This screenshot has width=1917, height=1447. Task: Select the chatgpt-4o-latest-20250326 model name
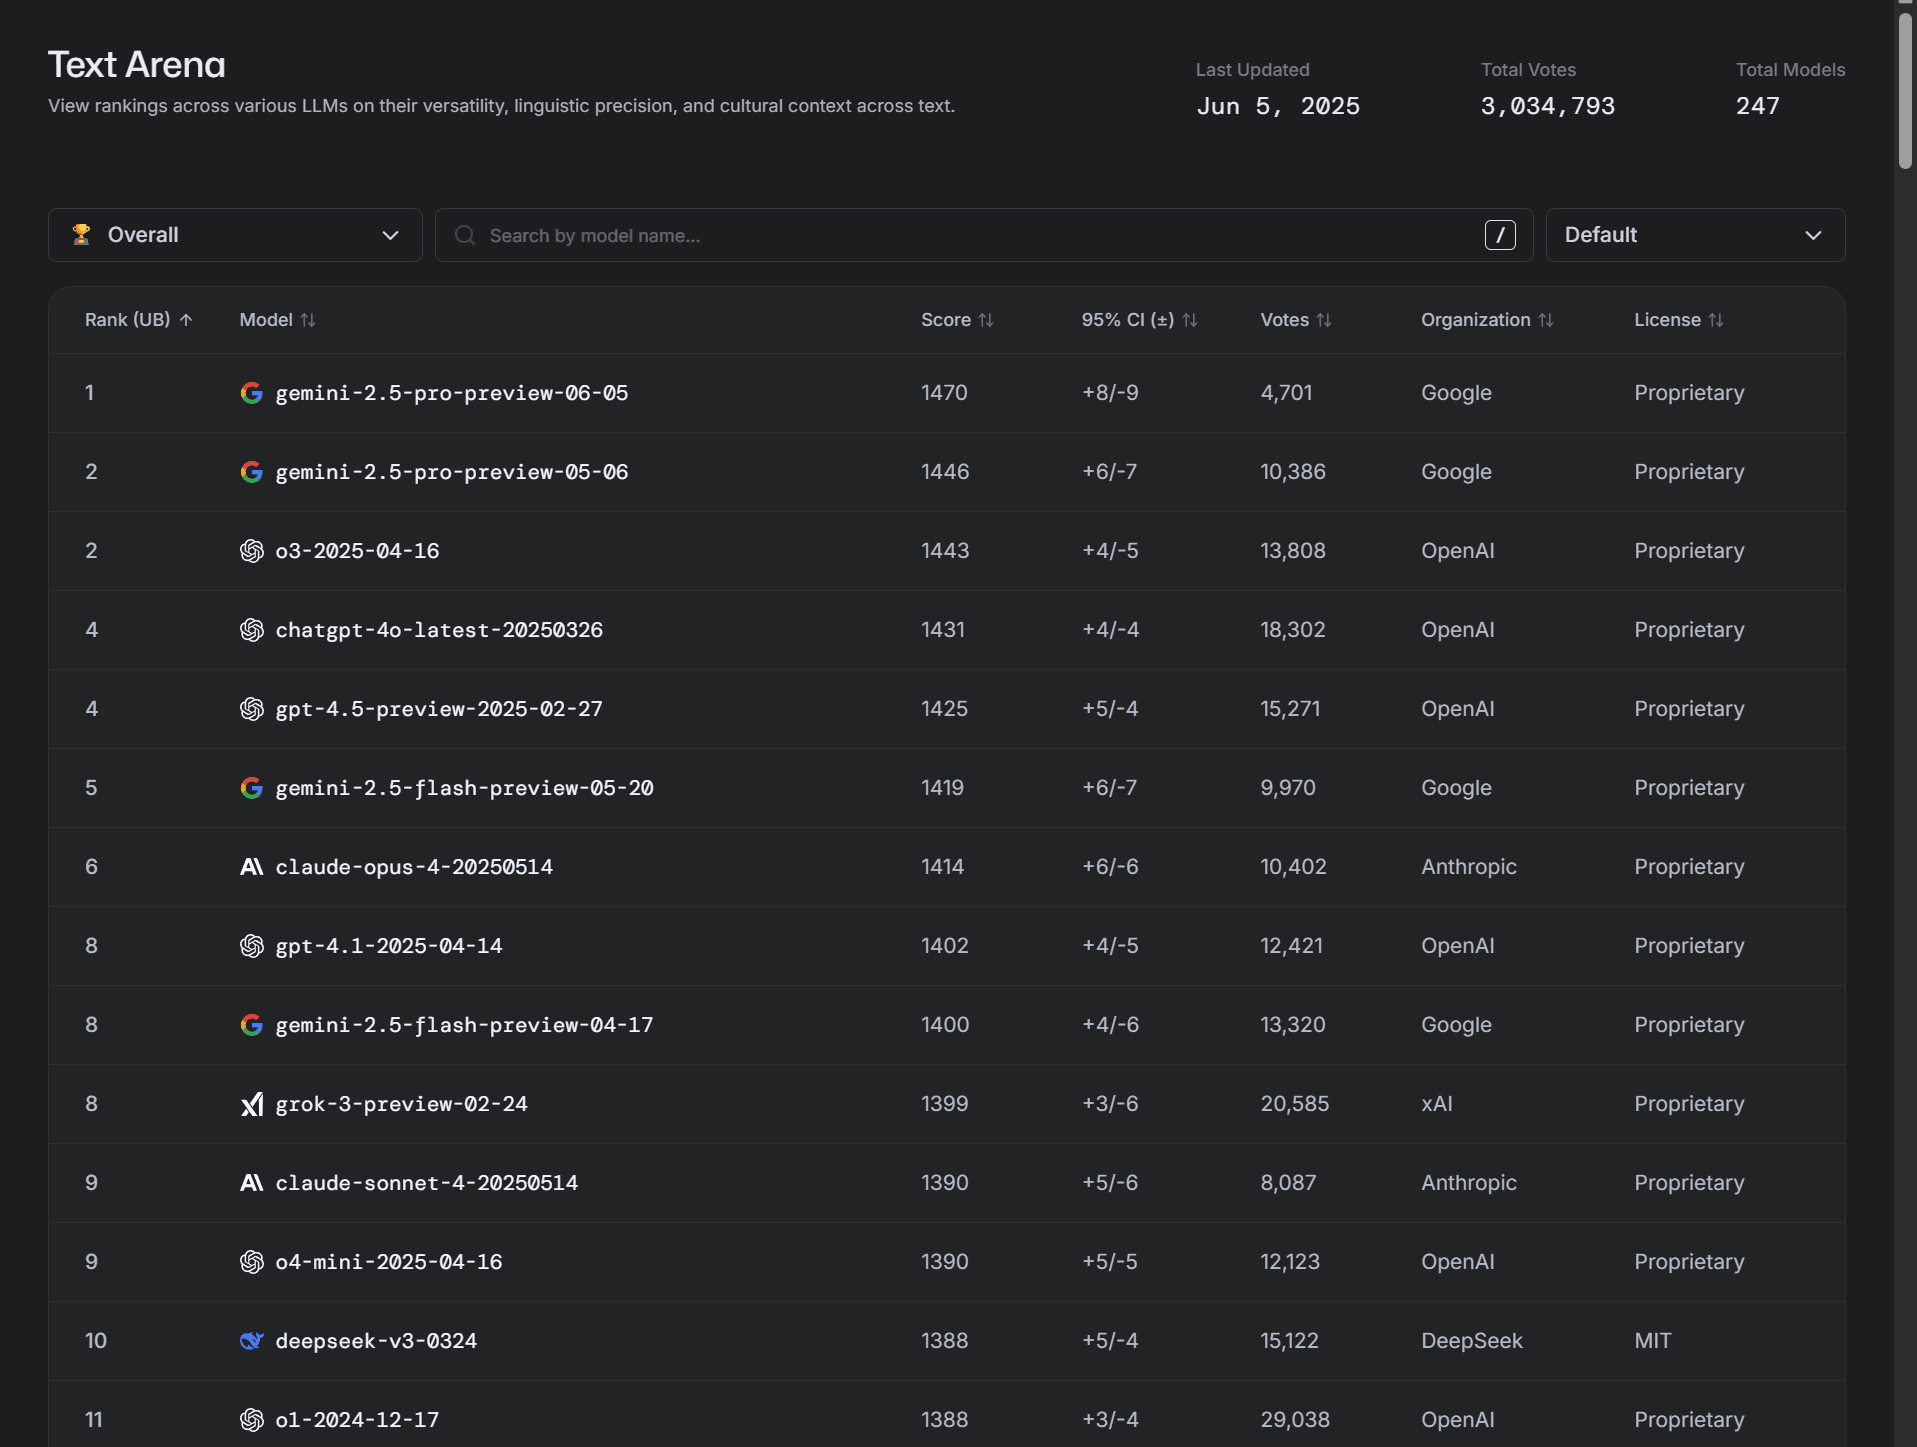tap(439, 630)
